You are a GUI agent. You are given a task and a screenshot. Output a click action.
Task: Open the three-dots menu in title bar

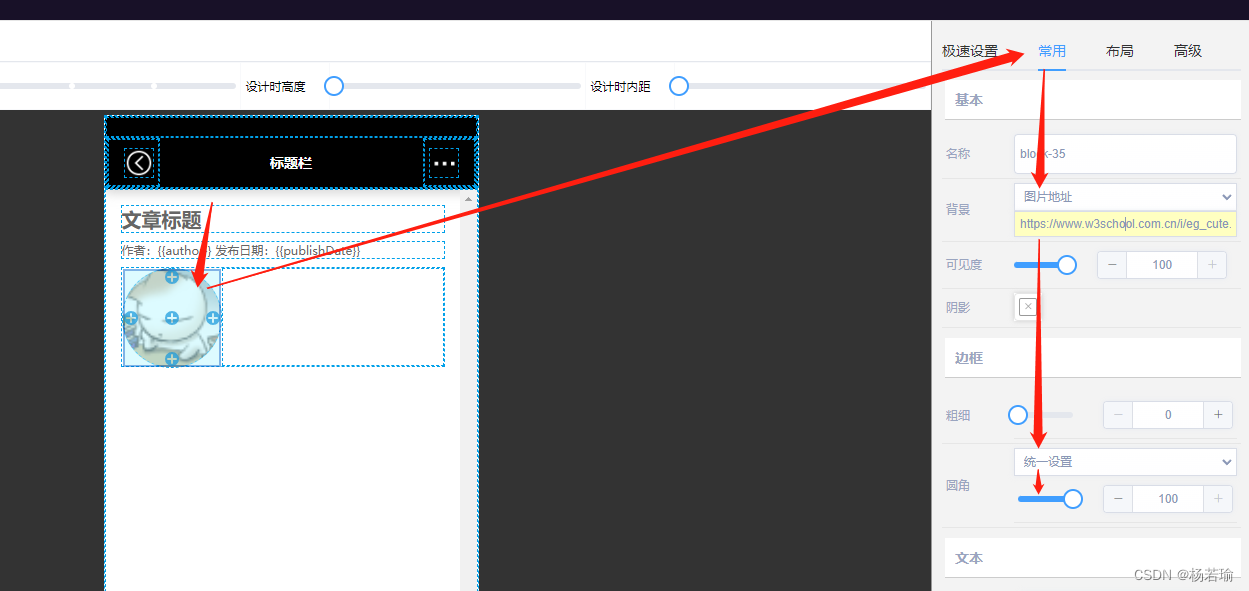coord(444,163)
